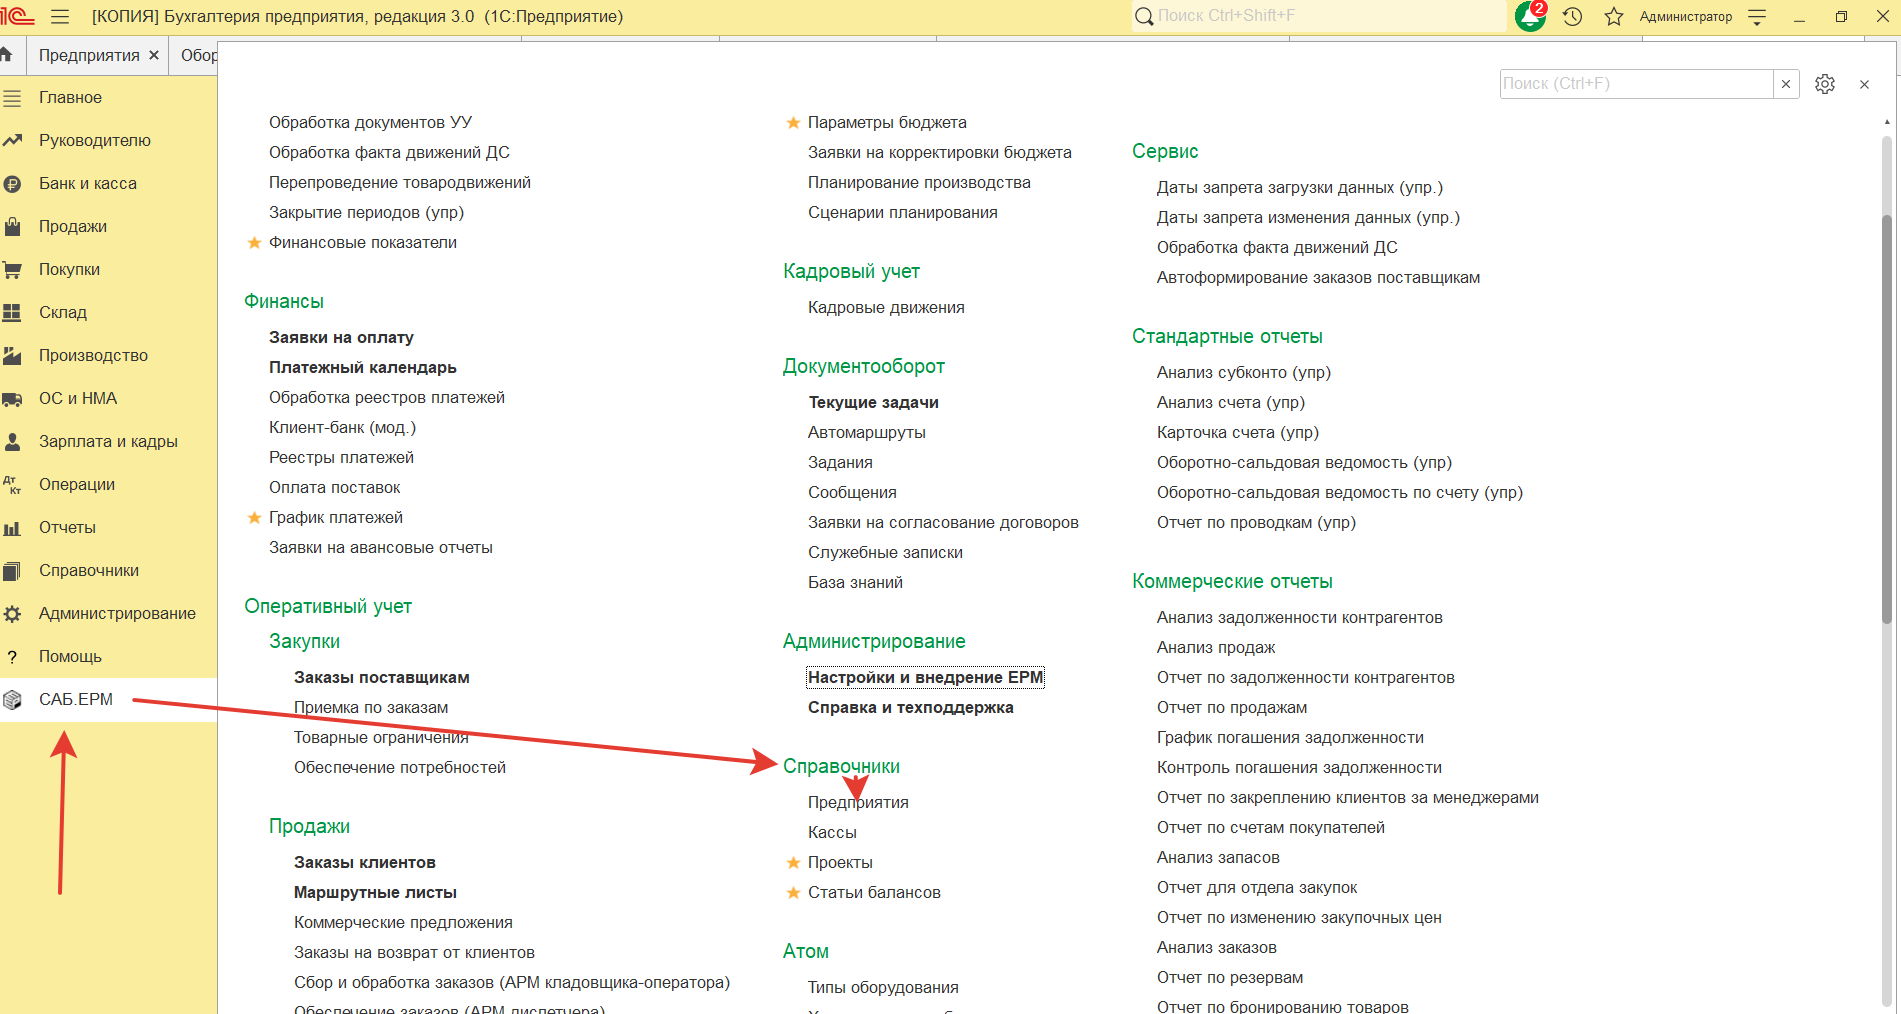
Task: Open Платежный календарь
Action: coord(363,368)
